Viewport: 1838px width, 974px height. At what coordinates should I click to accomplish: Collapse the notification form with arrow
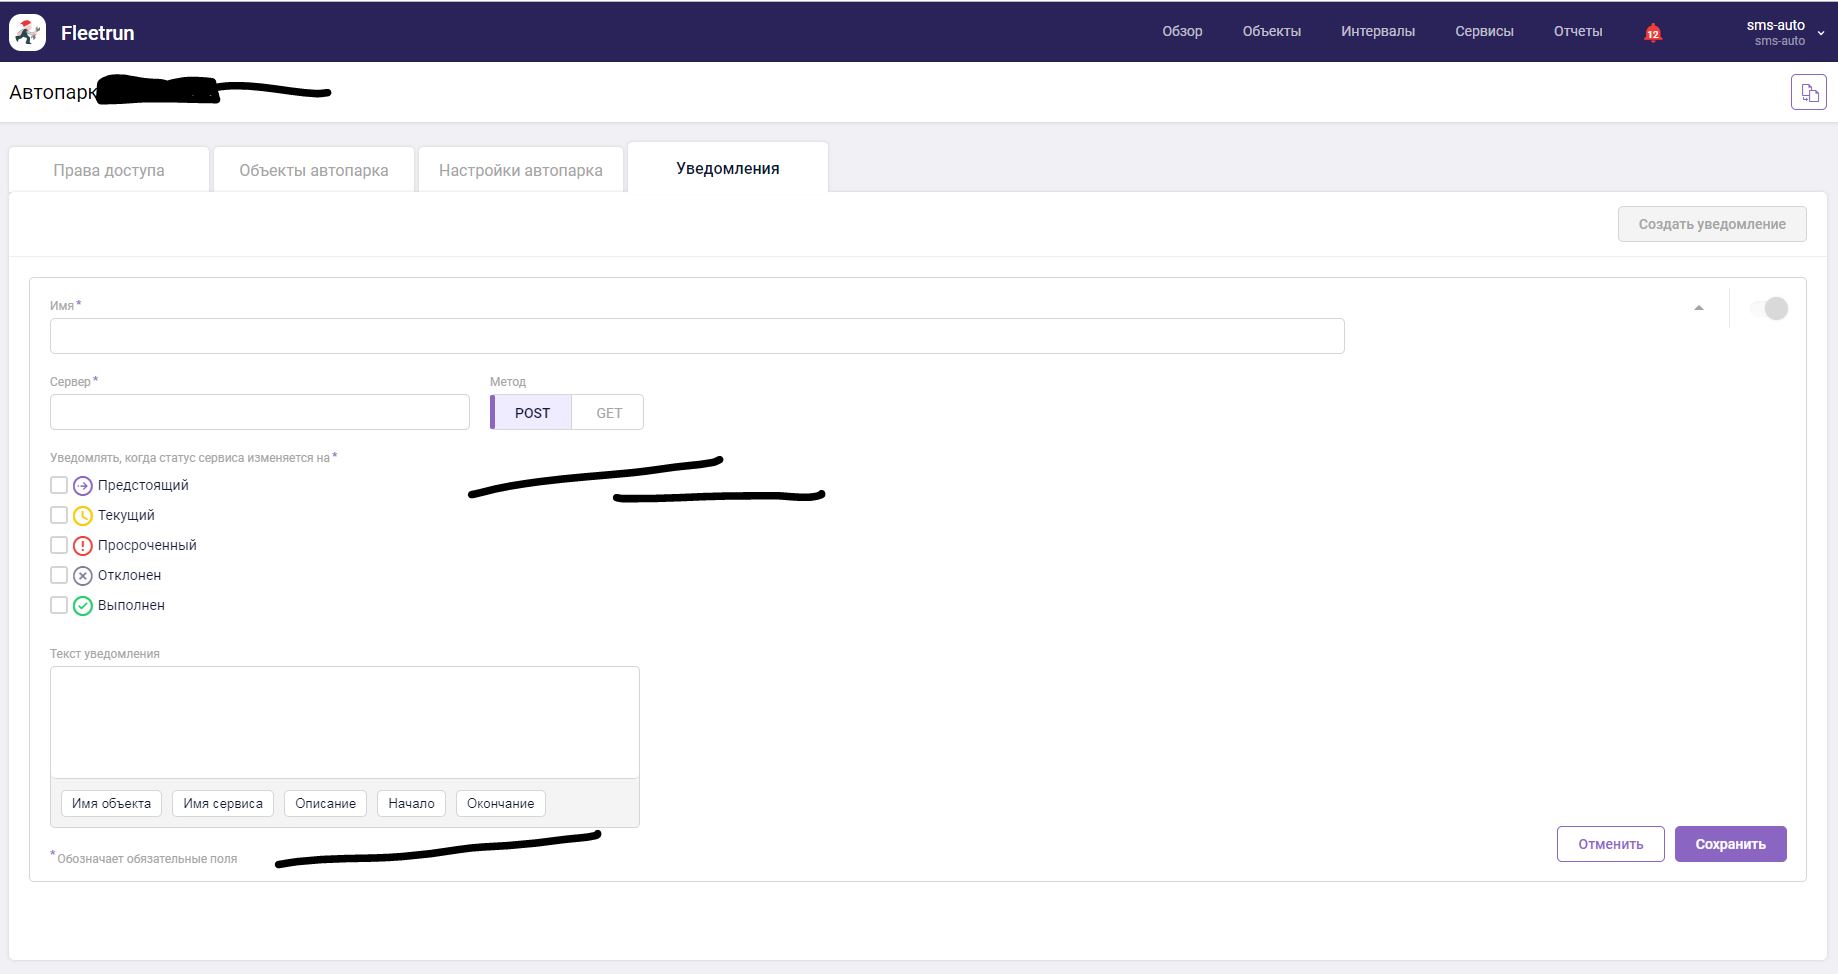click(x=1698, y=308)
